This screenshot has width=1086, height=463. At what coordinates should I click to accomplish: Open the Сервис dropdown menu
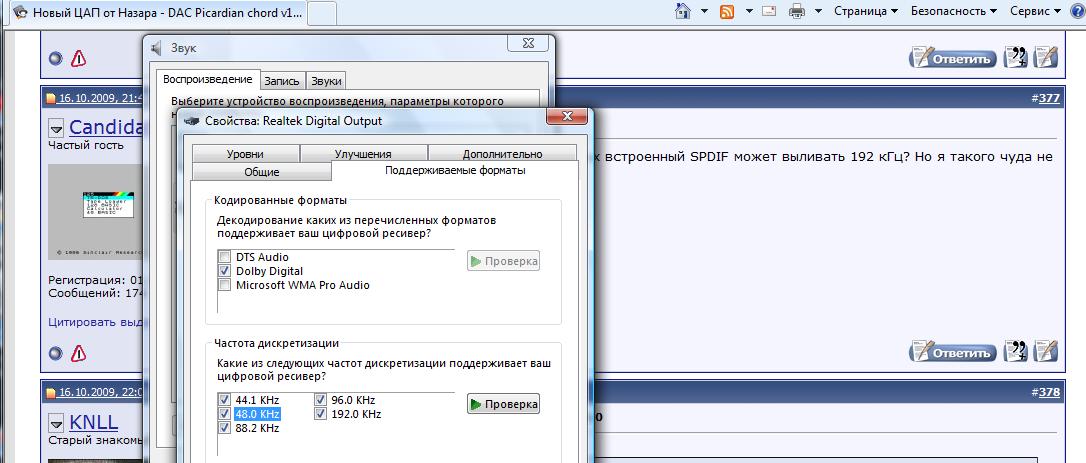pyautogui.click(x=1035, y=11)
